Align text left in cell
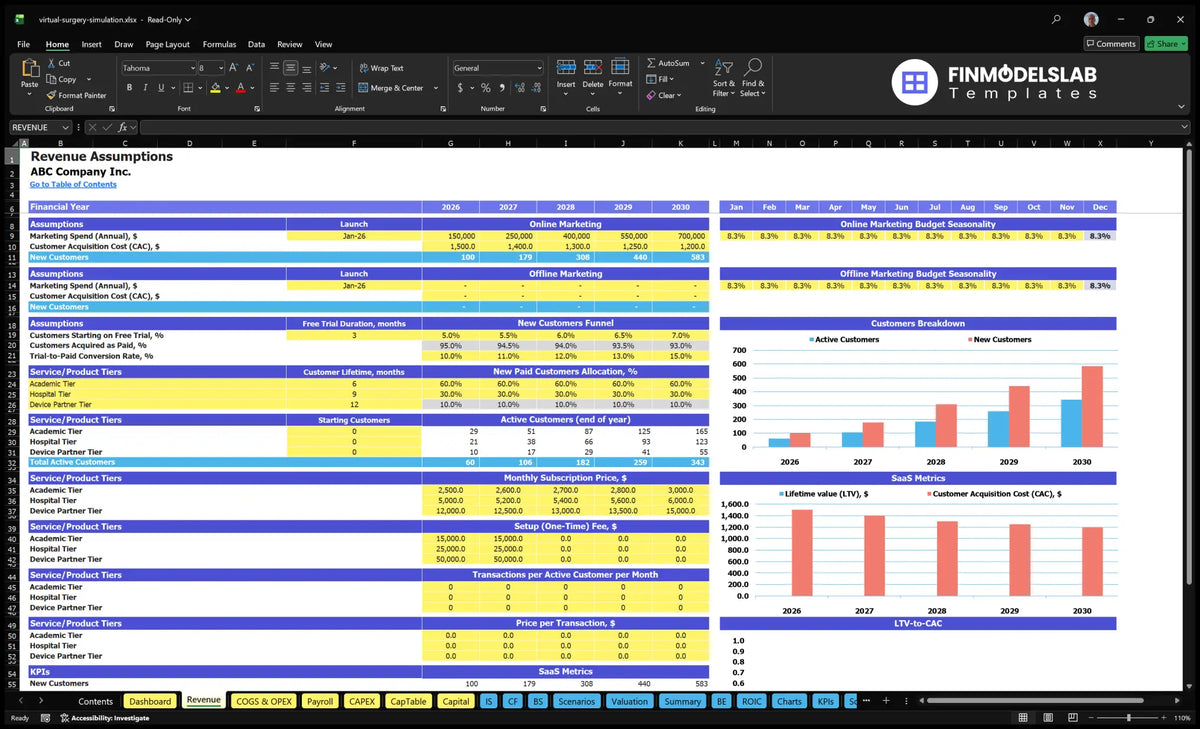 [274, 88]
